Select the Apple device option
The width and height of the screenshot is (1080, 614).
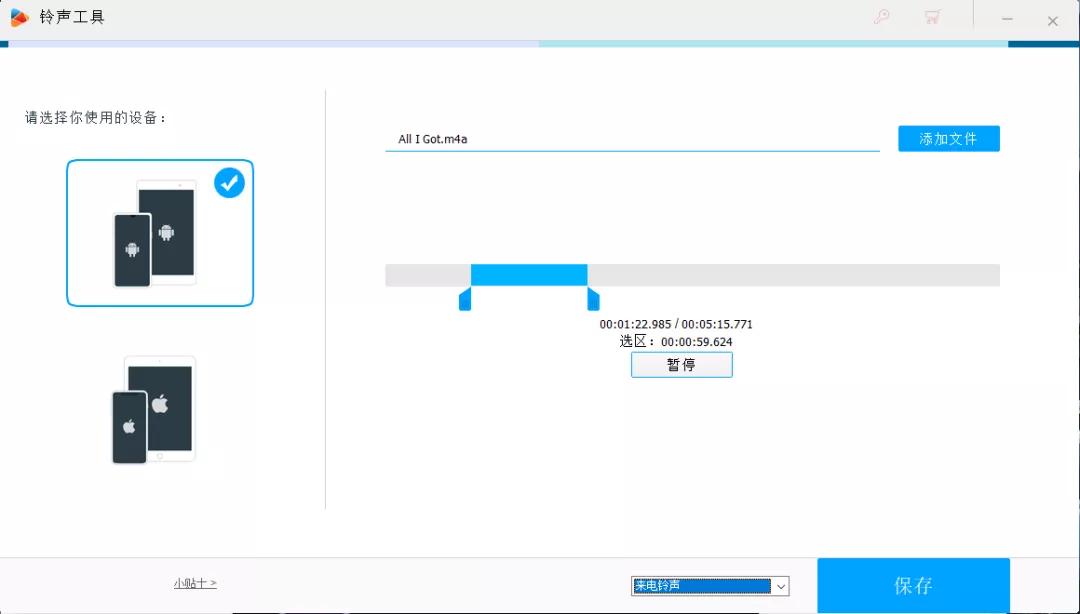154,409
